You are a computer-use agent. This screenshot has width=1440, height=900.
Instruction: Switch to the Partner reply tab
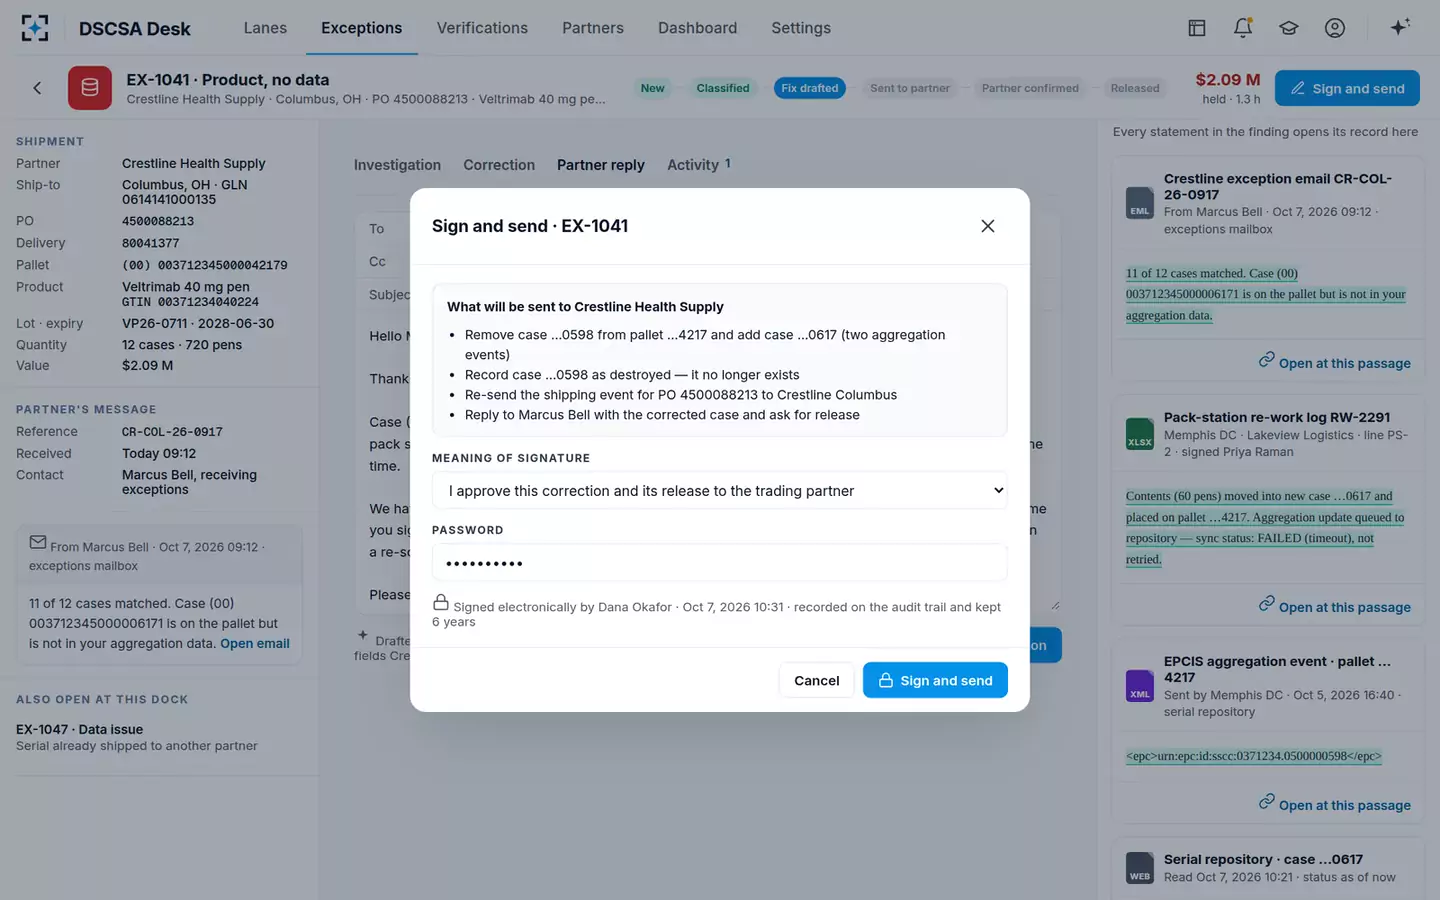[x=600, y=165]
